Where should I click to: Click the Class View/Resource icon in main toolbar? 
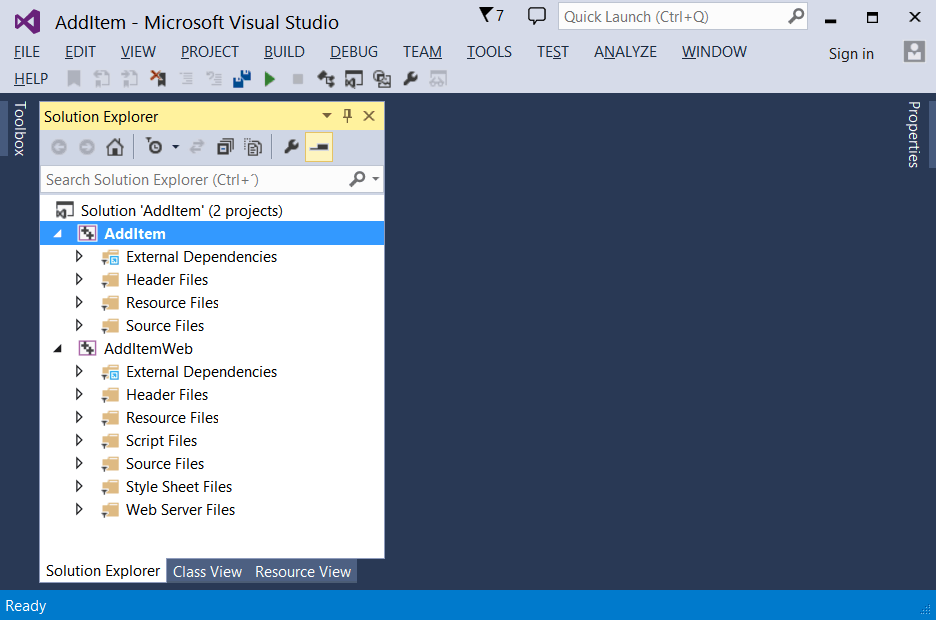pyautogui.click(x=382, y=79)
